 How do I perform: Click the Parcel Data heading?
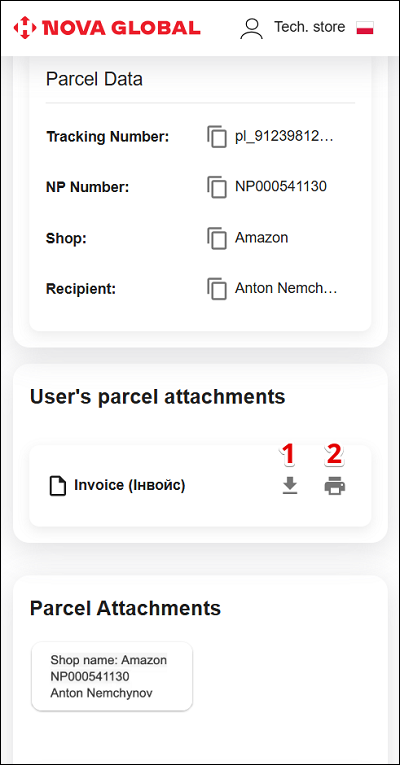pos(94,79)
